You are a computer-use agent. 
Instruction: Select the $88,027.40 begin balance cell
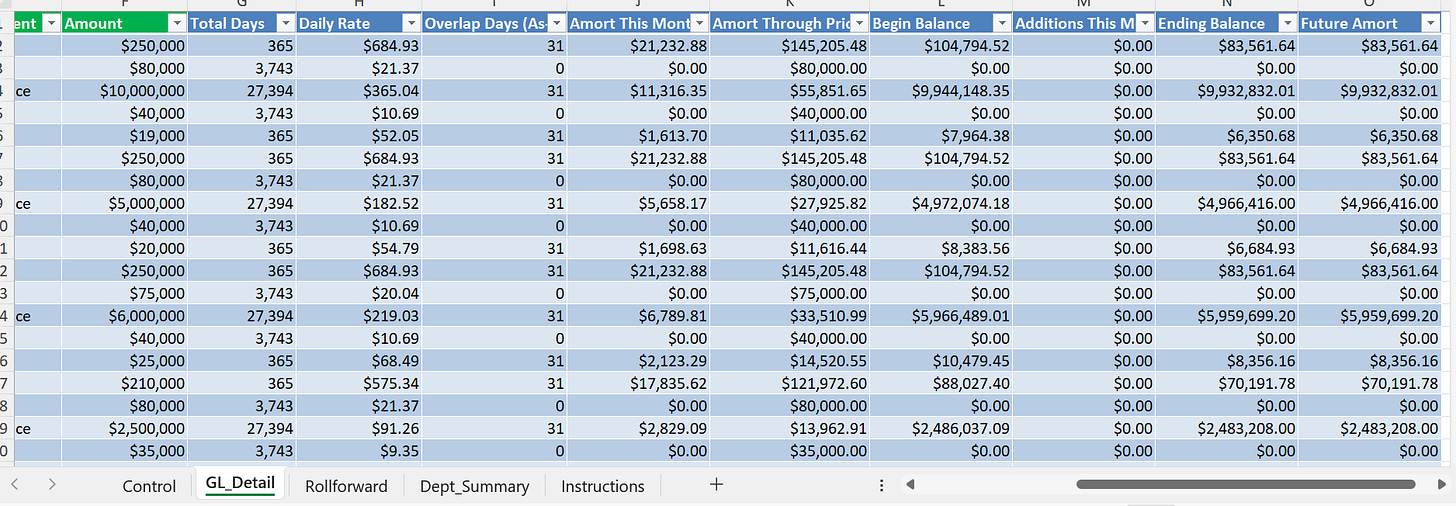(x=941, y=383)
